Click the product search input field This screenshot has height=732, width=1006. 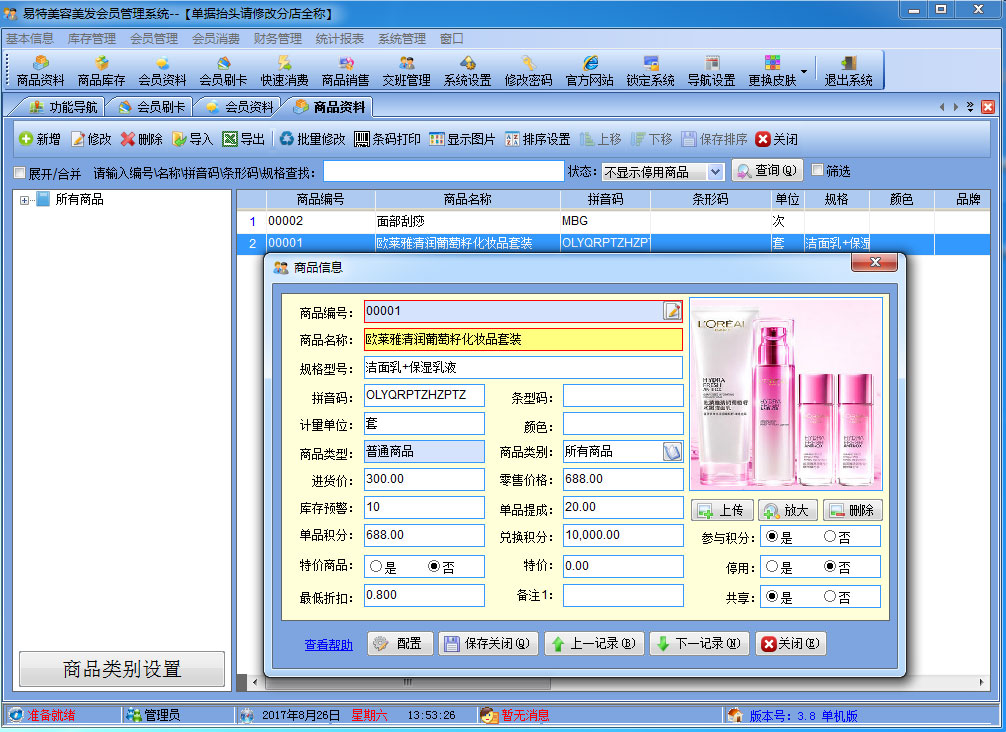(x=443, y=171)
